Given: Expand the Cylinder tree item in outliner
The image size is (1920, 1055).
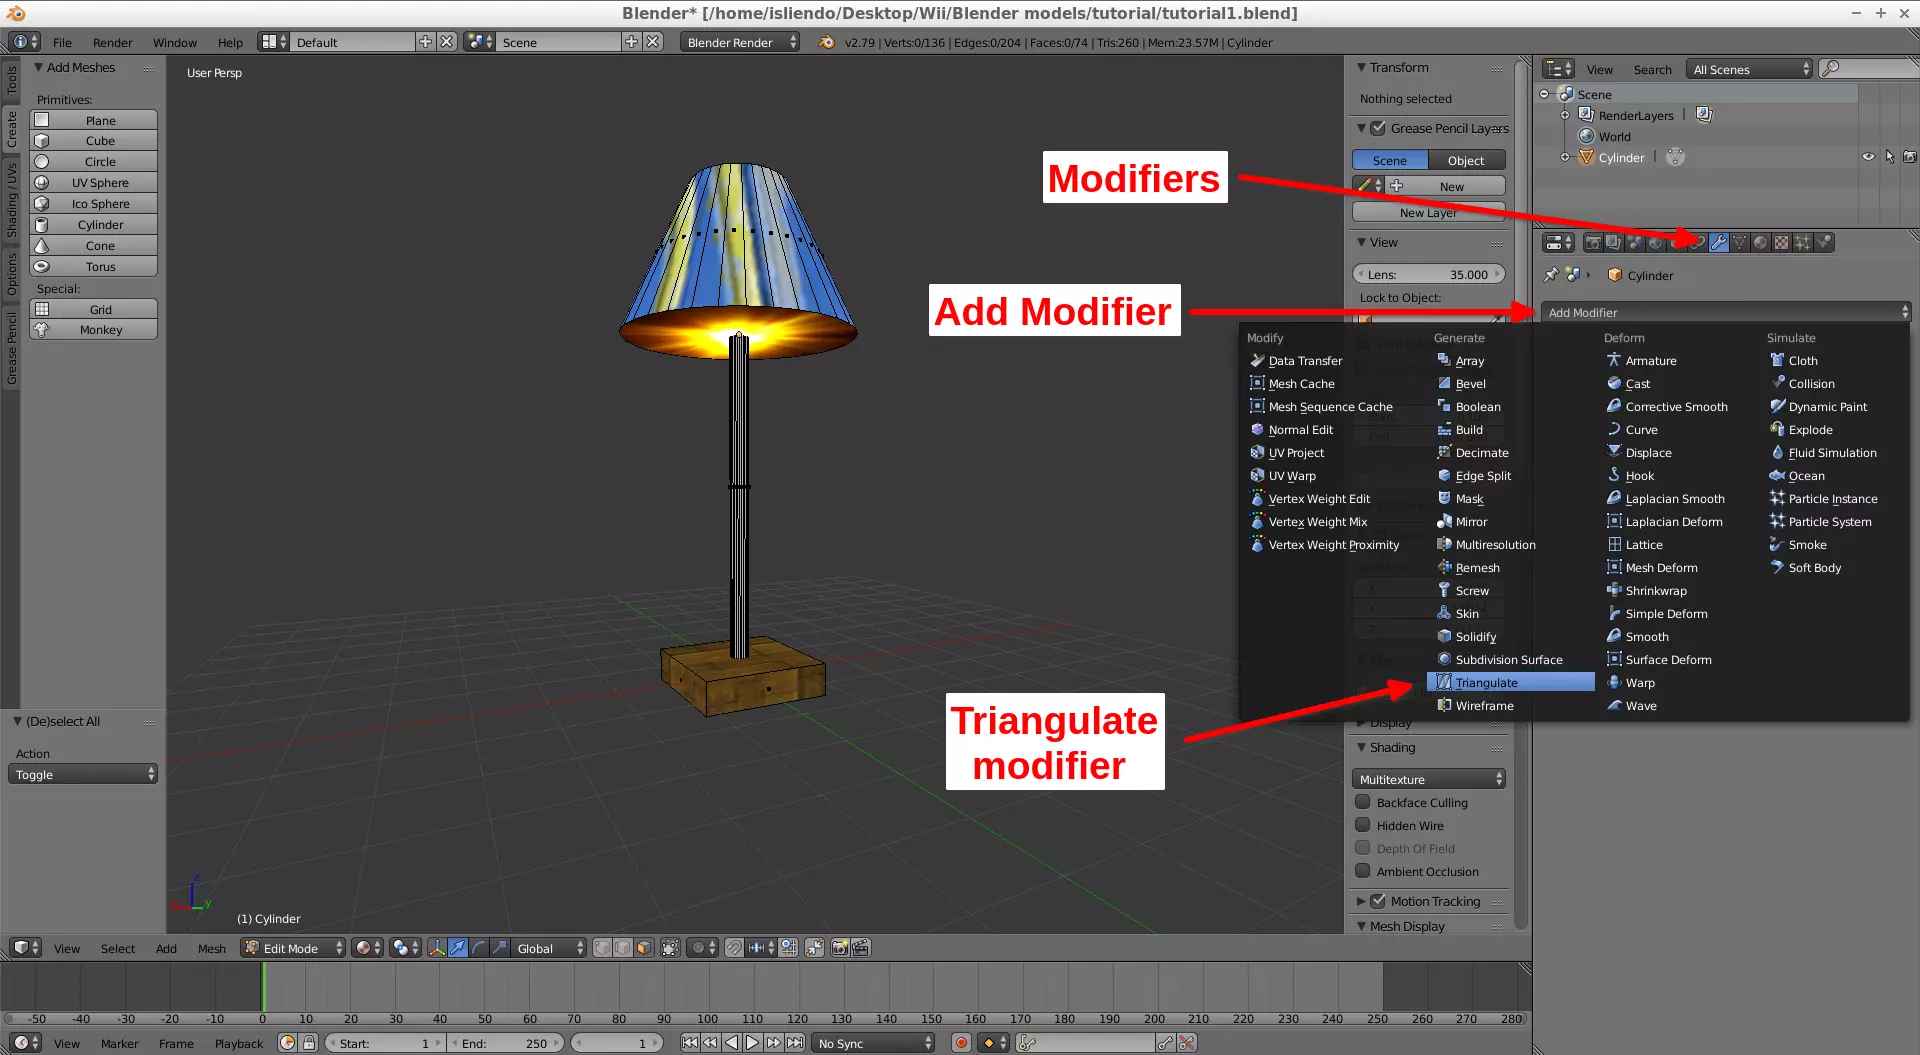Looking at the screenshot, I should [1566, 157].
